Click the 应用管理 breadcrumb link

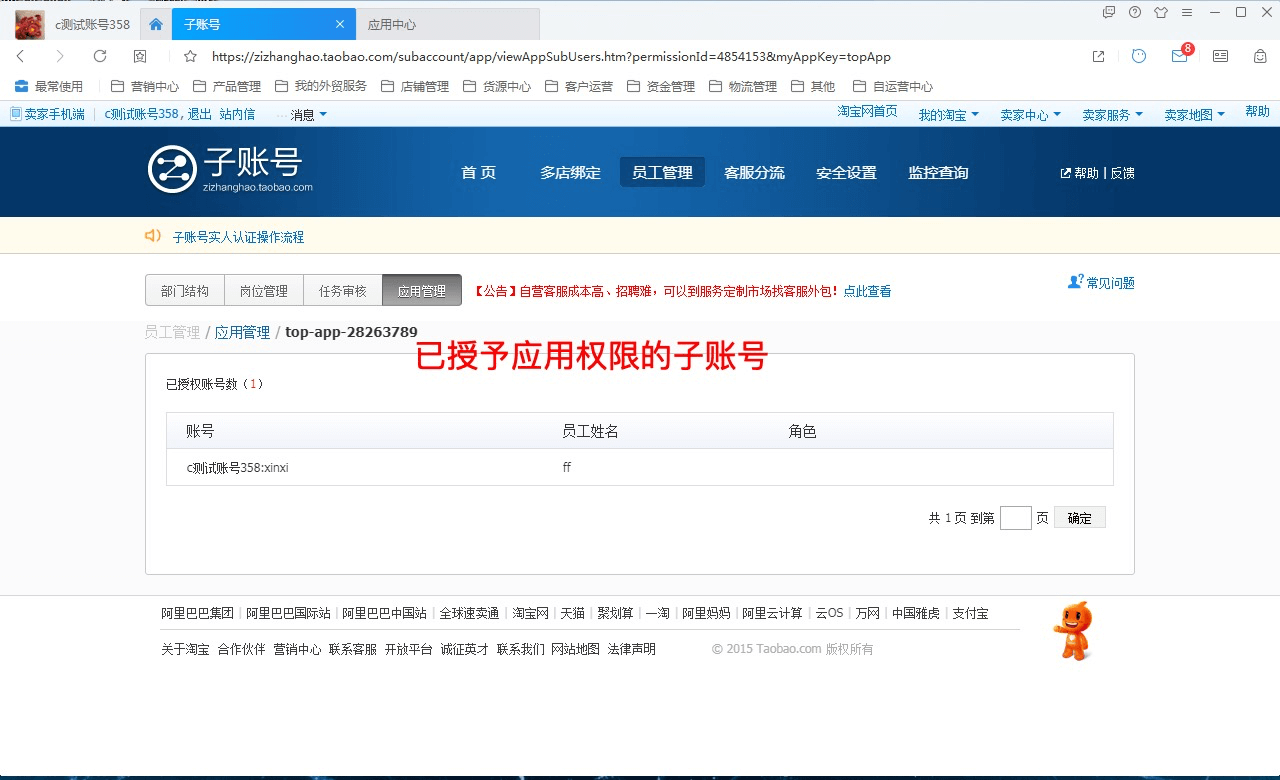(242, 332)
